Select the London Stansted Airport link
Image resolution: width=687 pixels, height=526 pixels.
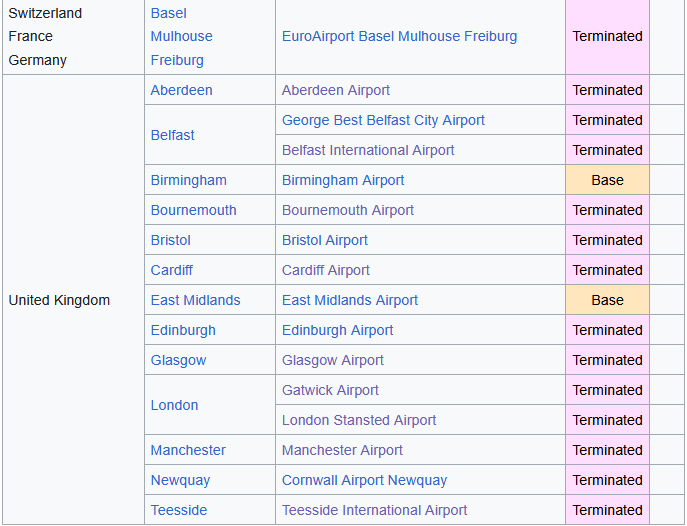point(359,420)
